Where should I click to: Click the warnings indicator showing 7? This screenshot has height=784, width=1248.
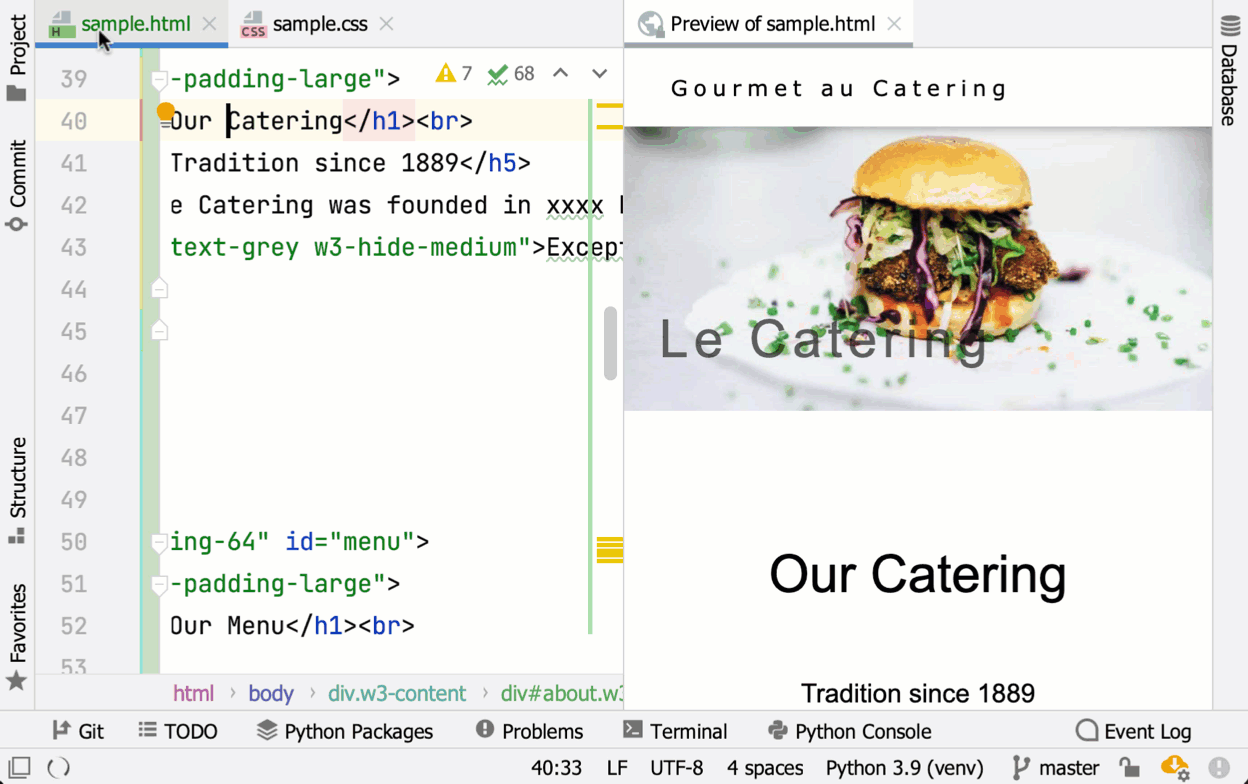[x=453, y=74]
